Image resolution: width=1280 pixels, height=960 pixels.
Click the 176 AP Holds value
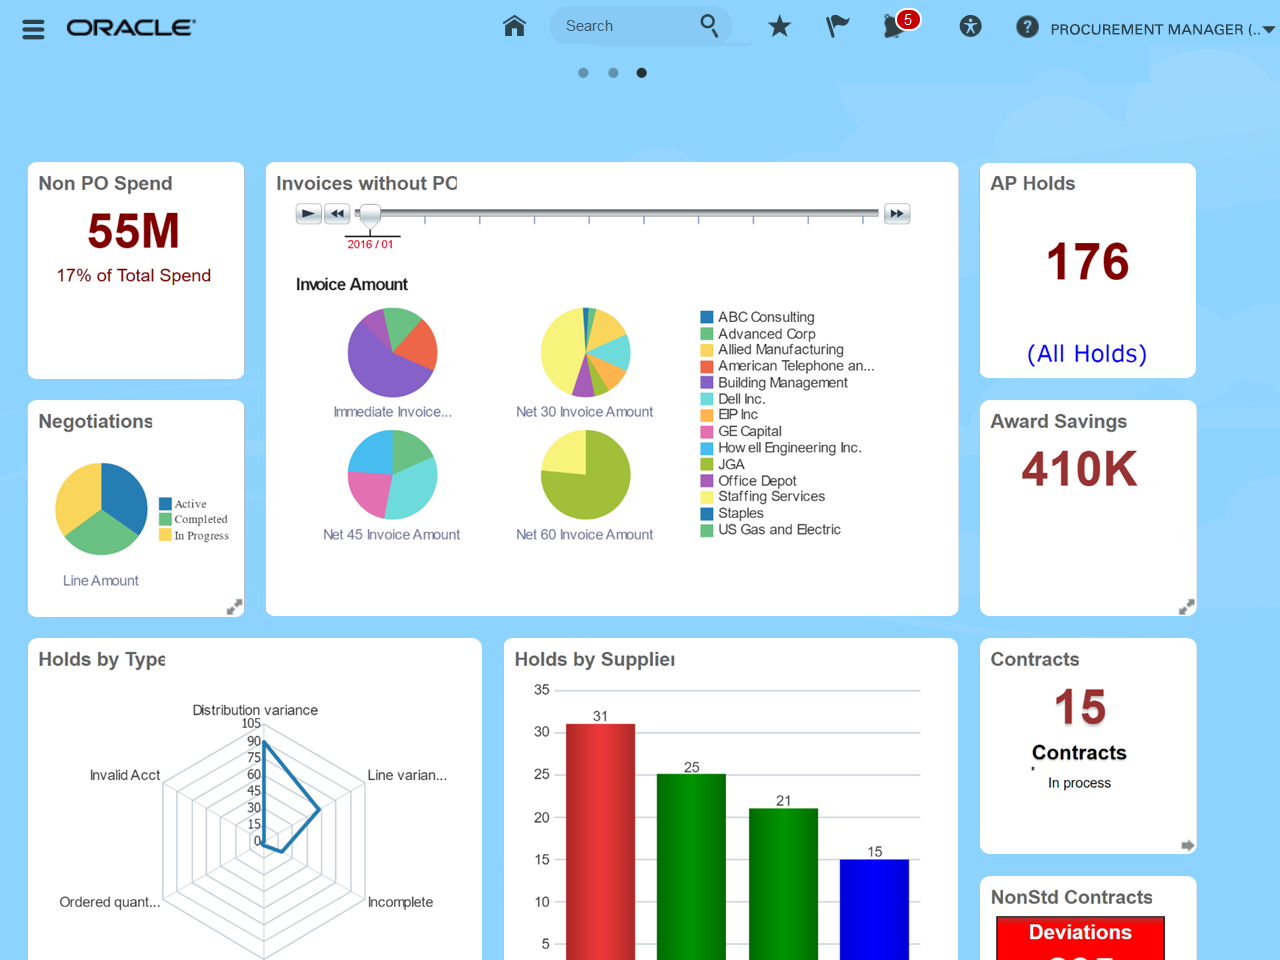(1088, 262)
